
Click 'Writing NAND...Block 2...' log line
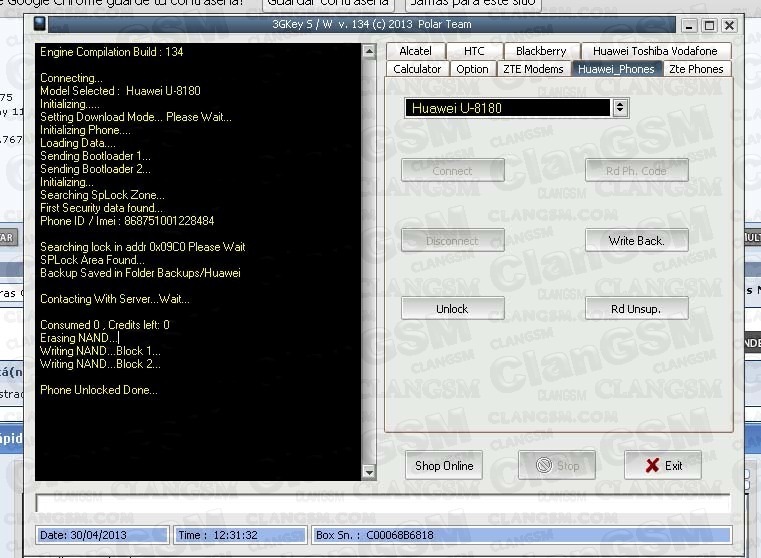click(x=100, y=364)
